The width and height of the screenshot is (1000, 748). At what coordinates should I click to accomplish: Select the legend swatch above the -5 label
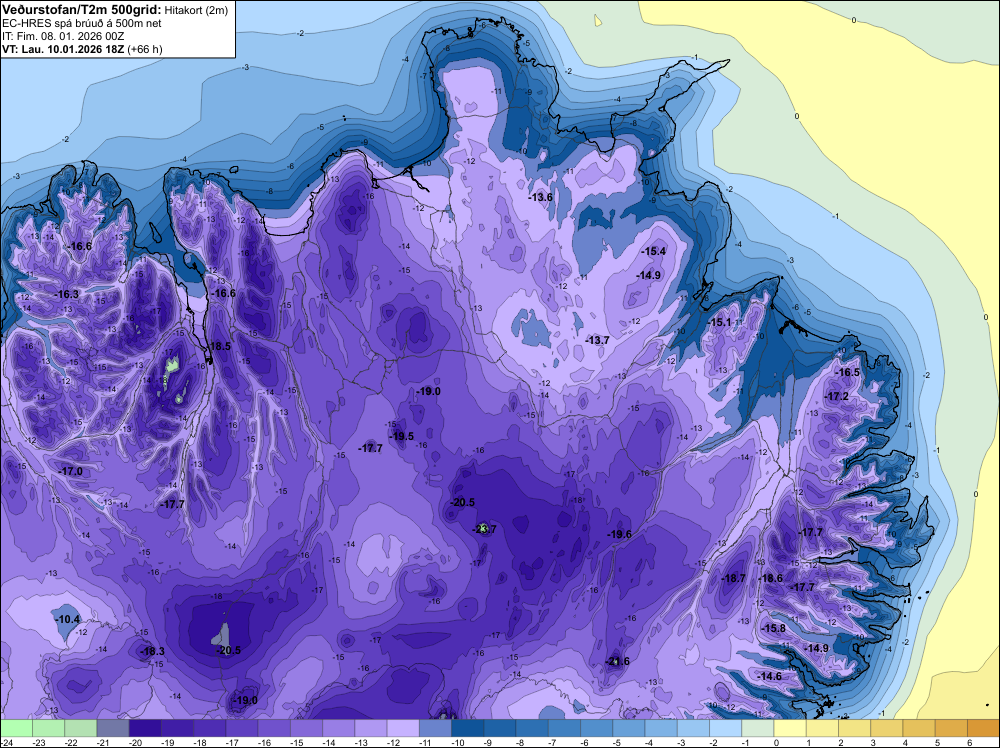tap(629, 728)
